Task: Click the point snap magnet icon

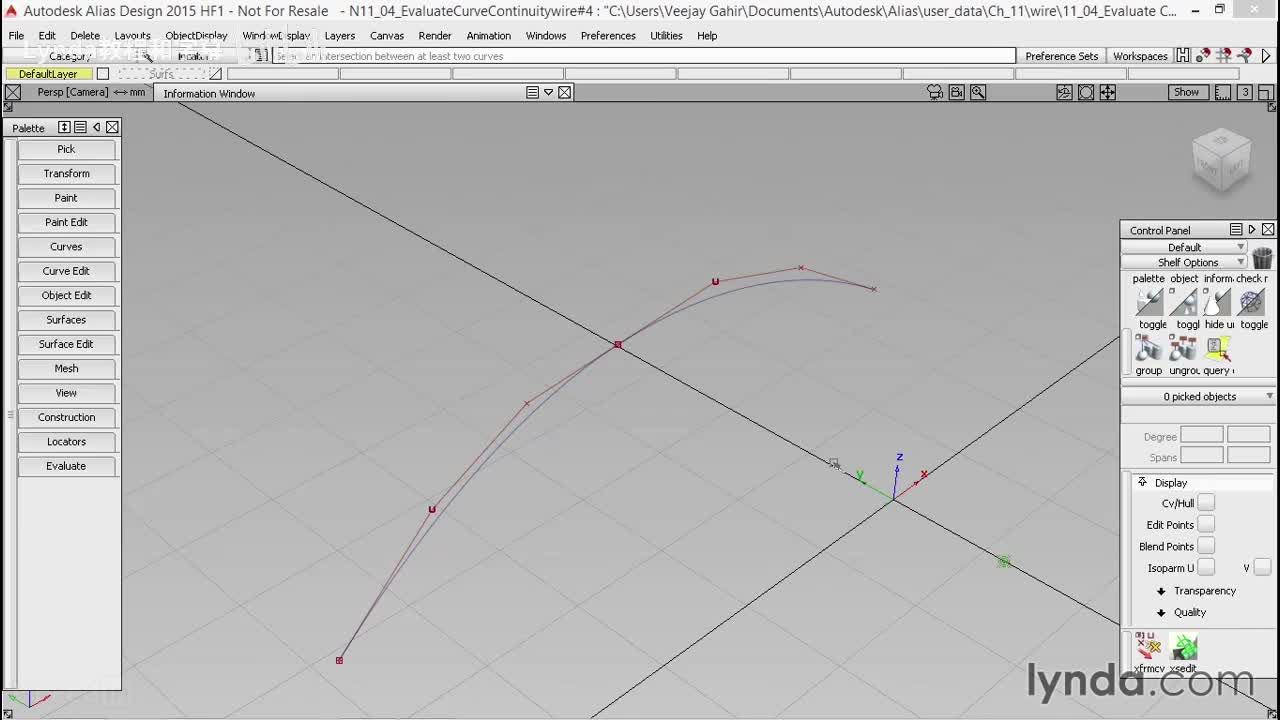Action: tap(1203, 56)
